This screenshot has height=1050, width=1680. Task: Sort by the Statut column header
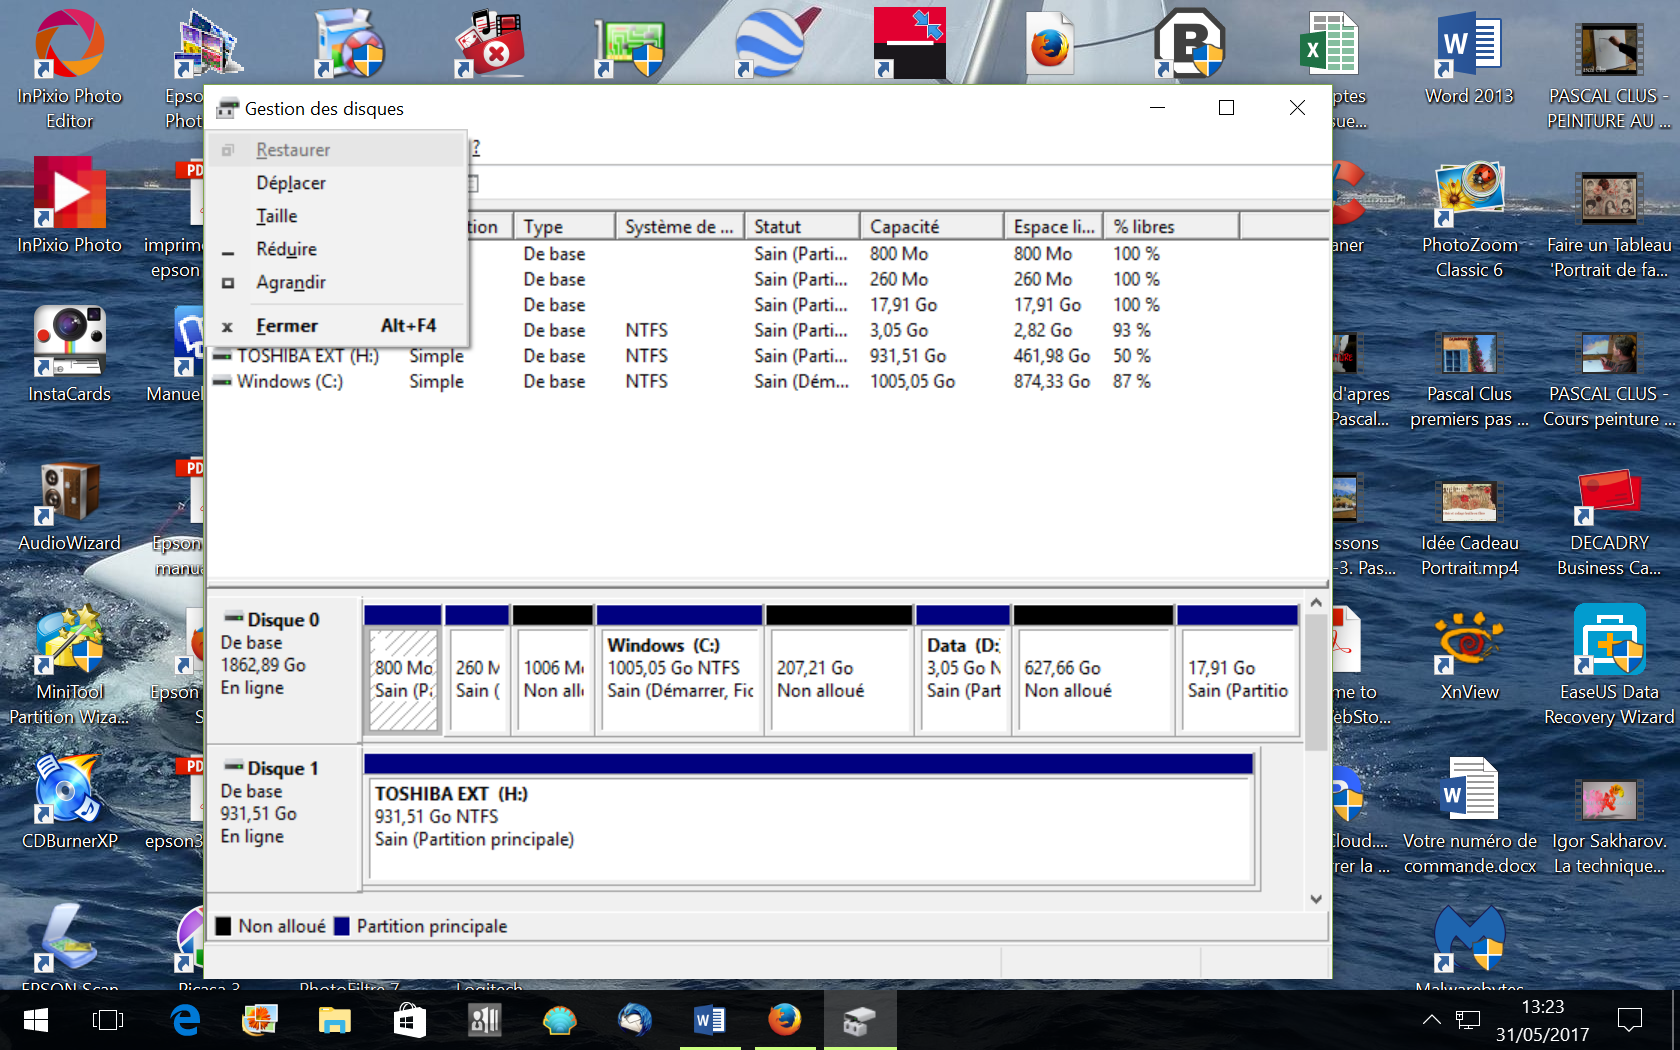click(x=802, y=227)
